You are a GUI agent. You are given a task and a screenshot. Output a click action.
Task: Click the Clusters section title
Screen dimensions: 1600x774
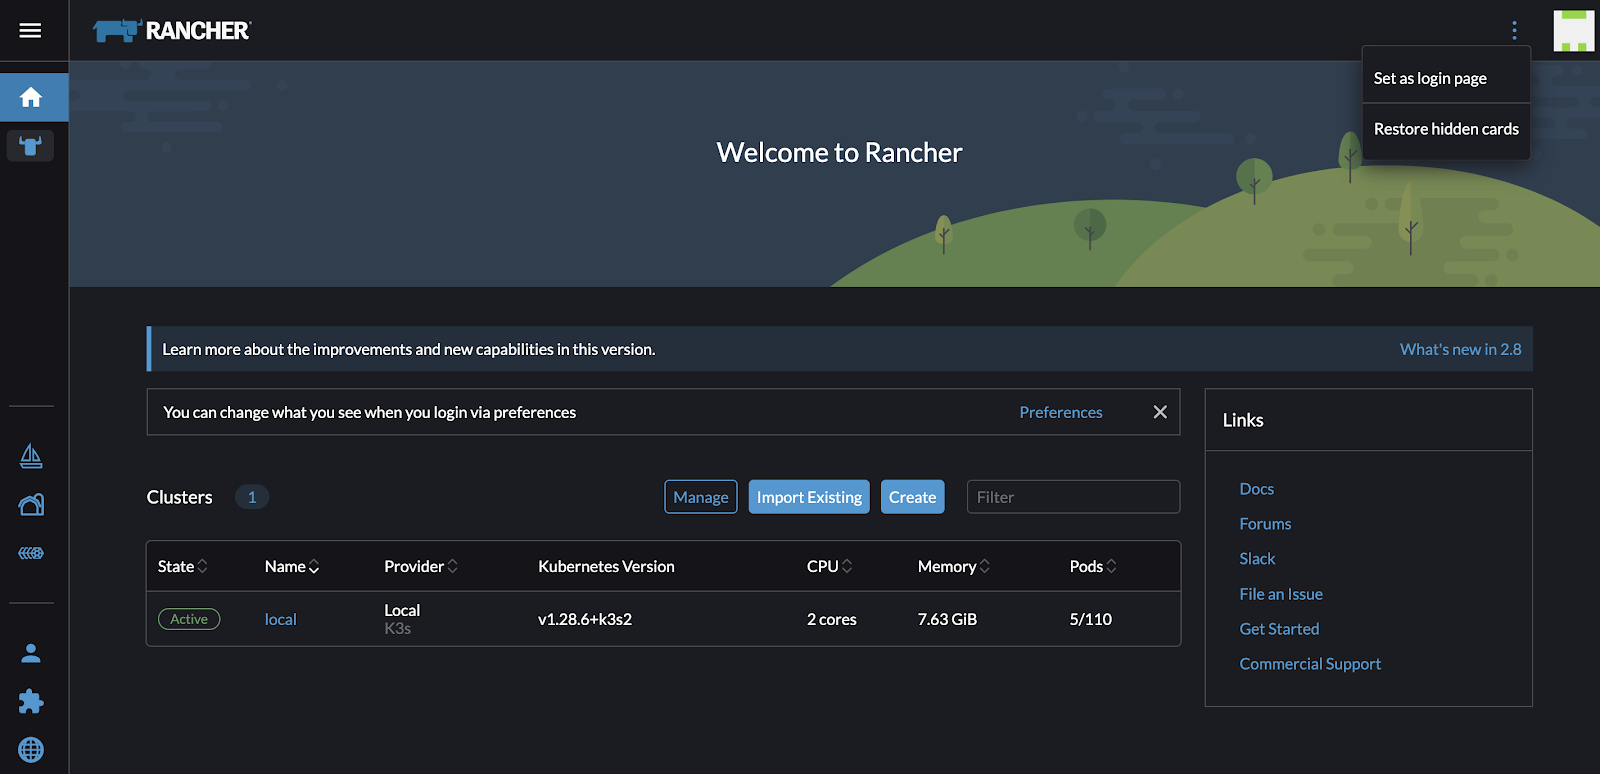[x=180, y=497]
